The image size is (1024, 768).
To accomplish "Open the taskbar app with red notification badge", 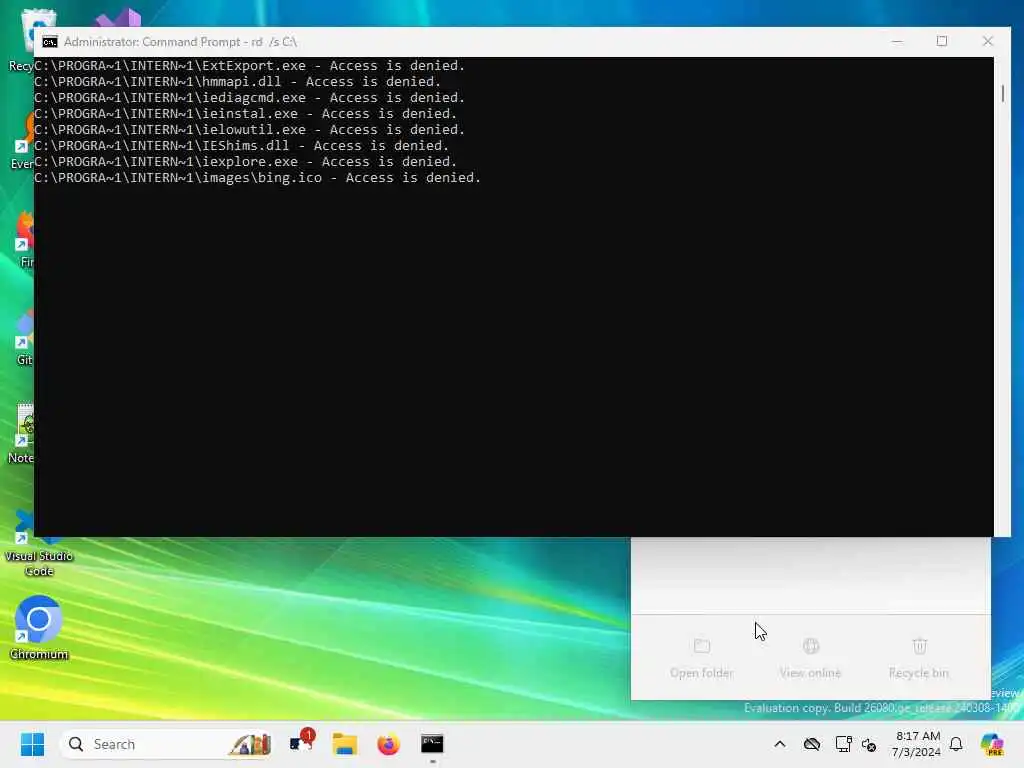I will click(x=301, y=743).
